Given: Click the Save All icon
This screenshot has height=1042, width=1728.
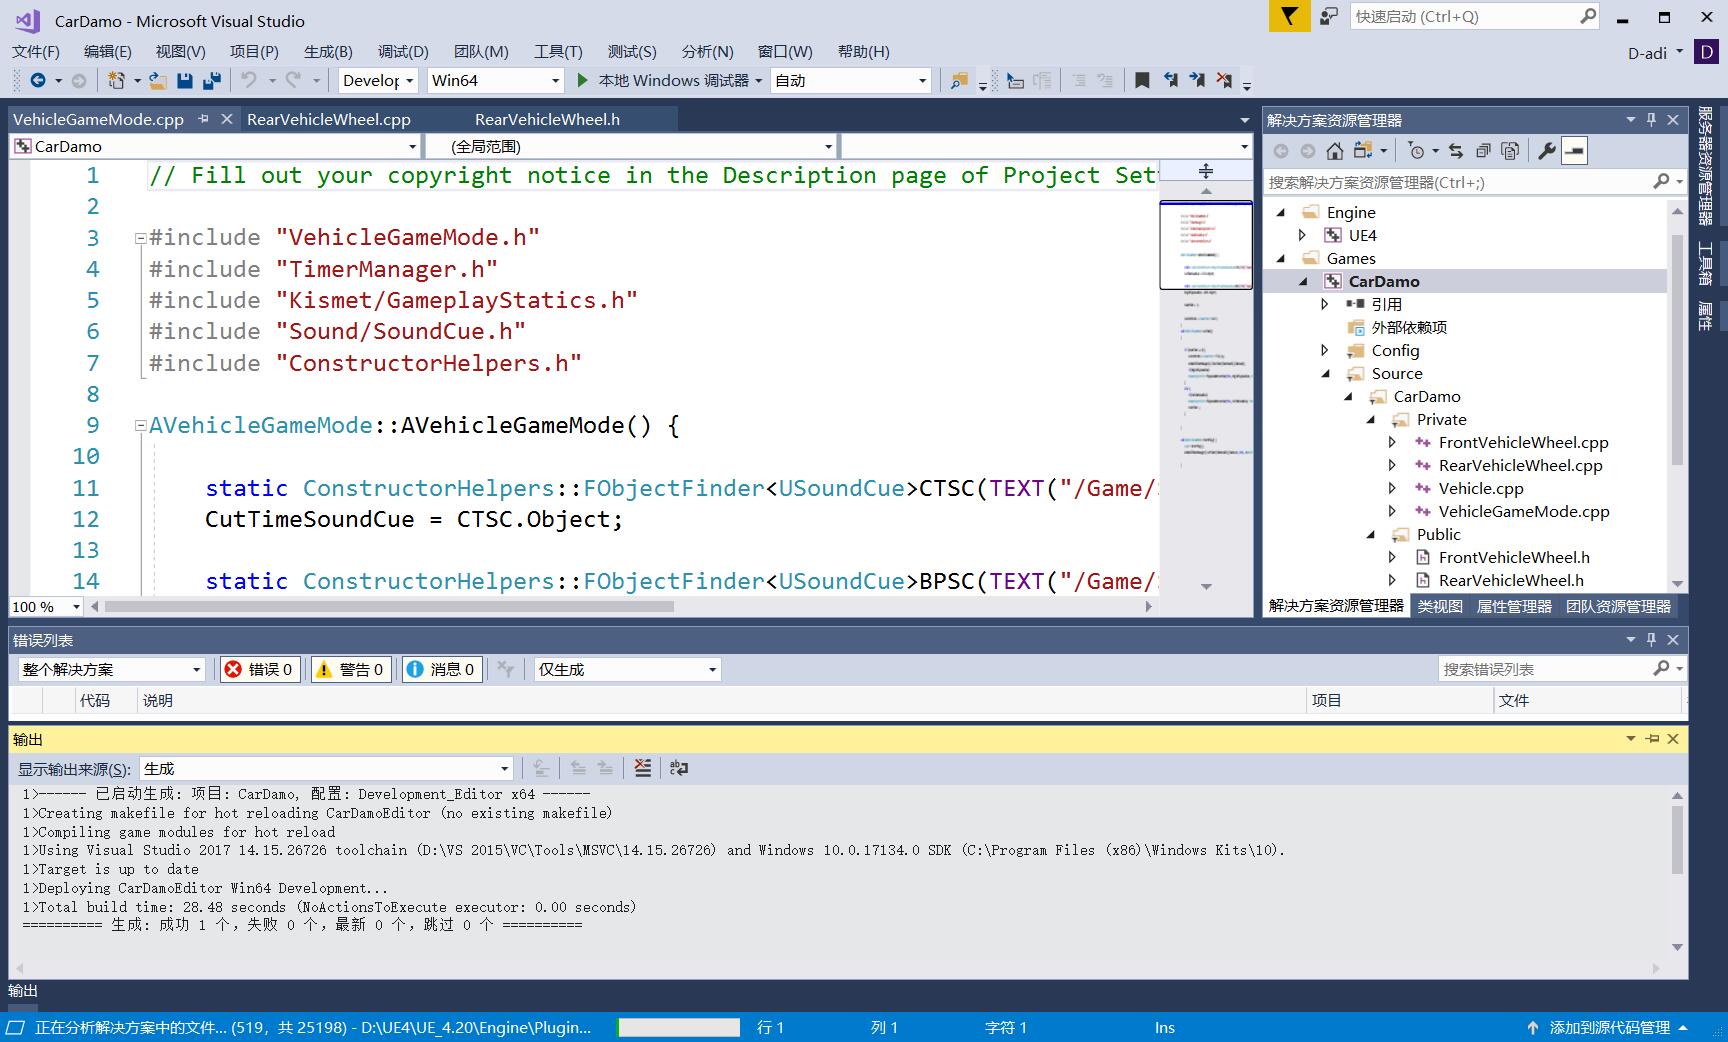Looking at the screenshot, I should 212,80.
